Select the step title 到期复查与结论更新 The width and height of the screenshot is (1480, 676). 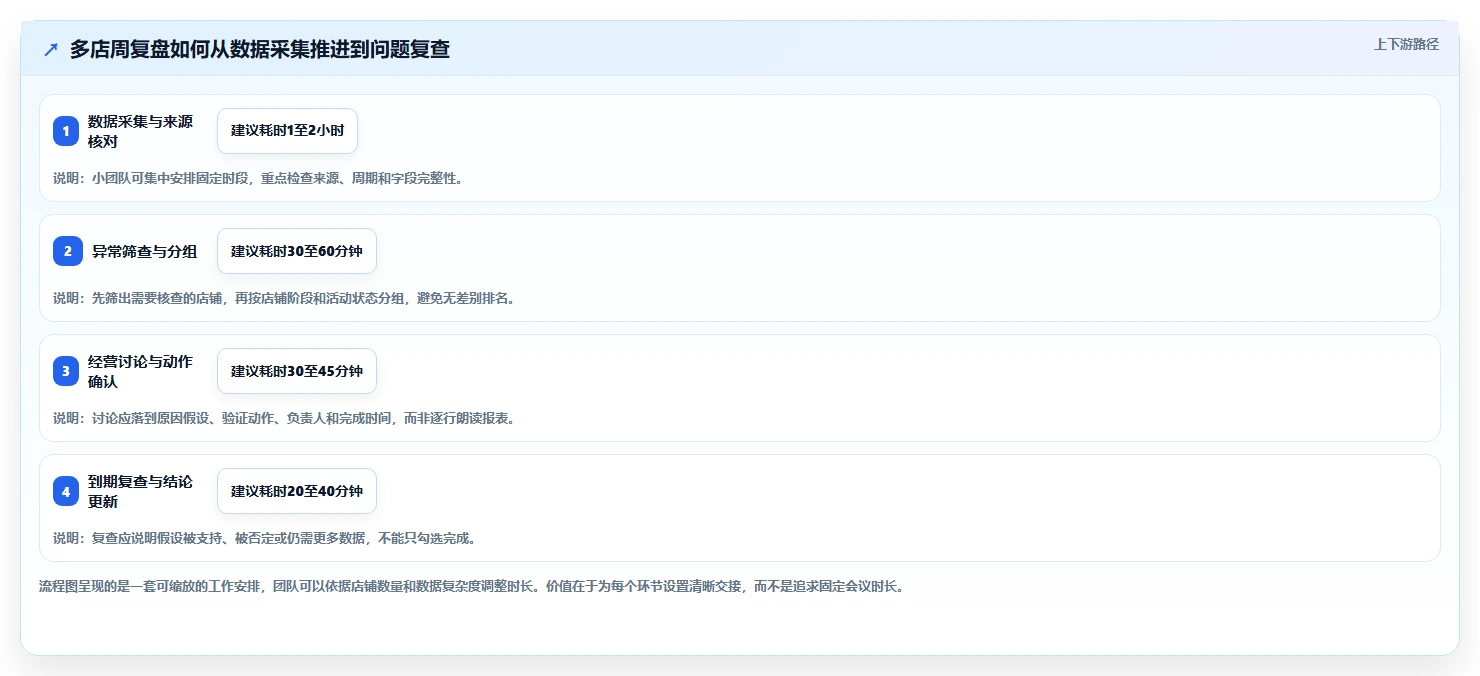pyautogui.click(x=141, y=491)
